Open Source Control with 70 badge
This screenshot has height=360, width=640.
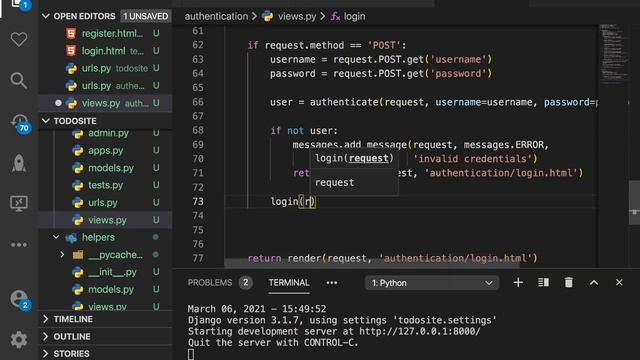pos(20,123)
